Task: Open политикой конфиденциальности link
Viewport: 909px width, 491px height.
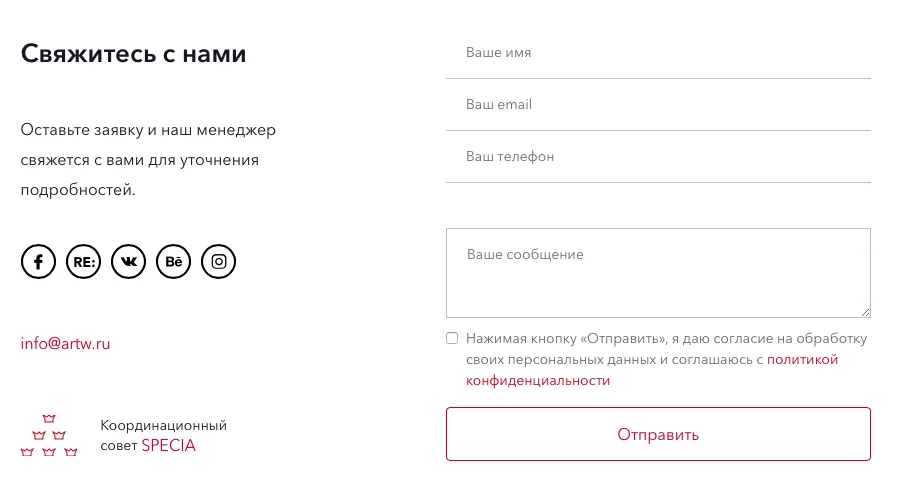Action: (x=652, y=370)
